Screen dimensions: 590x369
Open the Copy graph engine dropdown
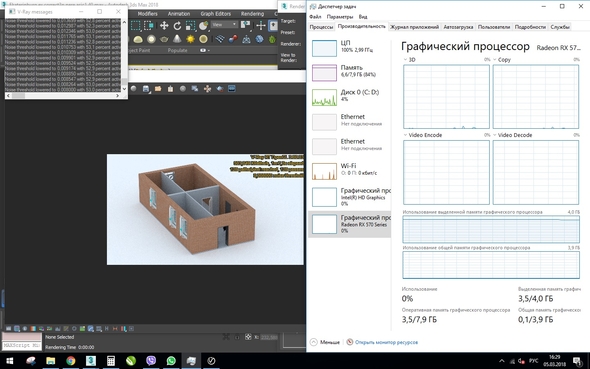pos(495,60)
